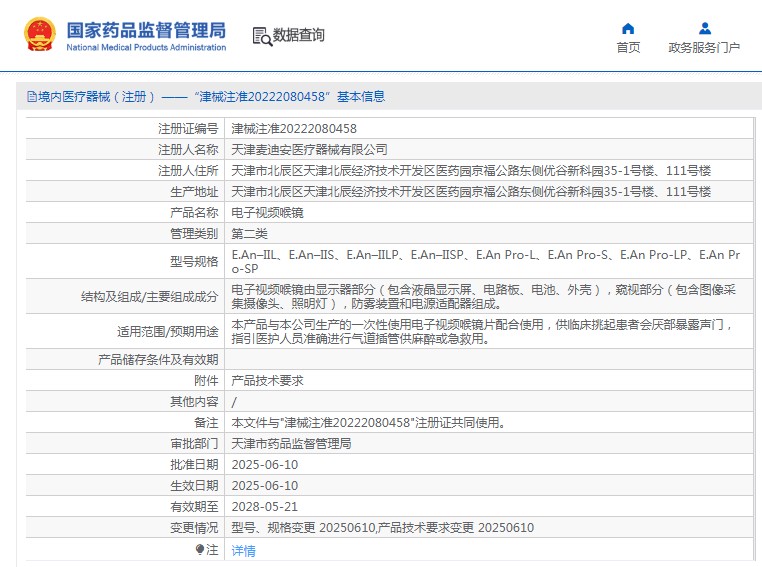Click the 数据查询 magnifier document icon
This screenshot has height=567, width=762.
tap(262, 36)
